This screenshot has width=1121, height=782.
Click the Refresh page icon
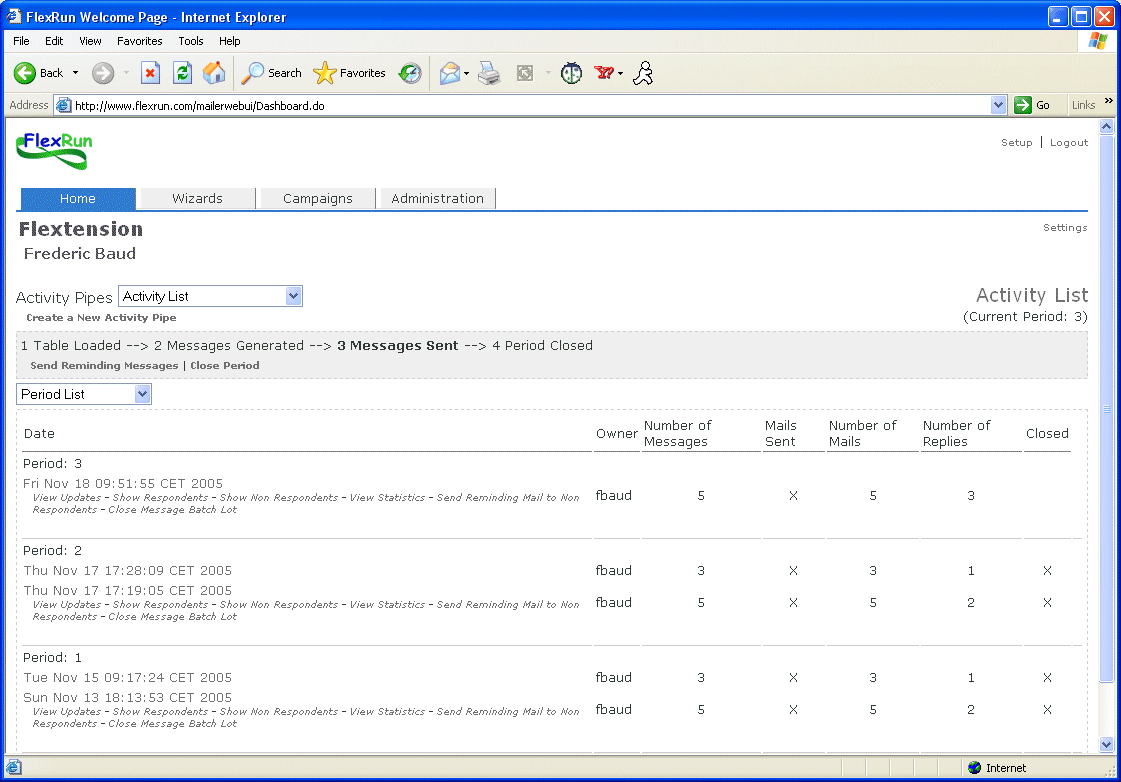(x=182, y=73)
